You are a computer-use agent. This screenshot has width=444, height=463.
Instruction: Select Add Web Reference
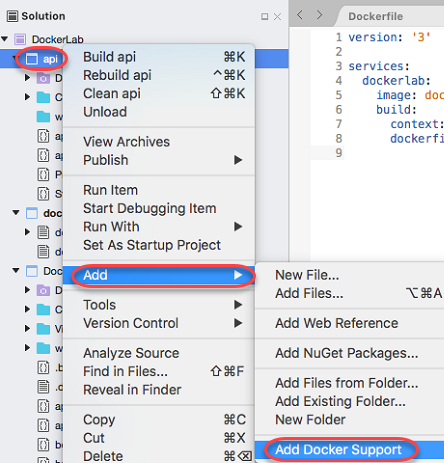pos(350,323)
